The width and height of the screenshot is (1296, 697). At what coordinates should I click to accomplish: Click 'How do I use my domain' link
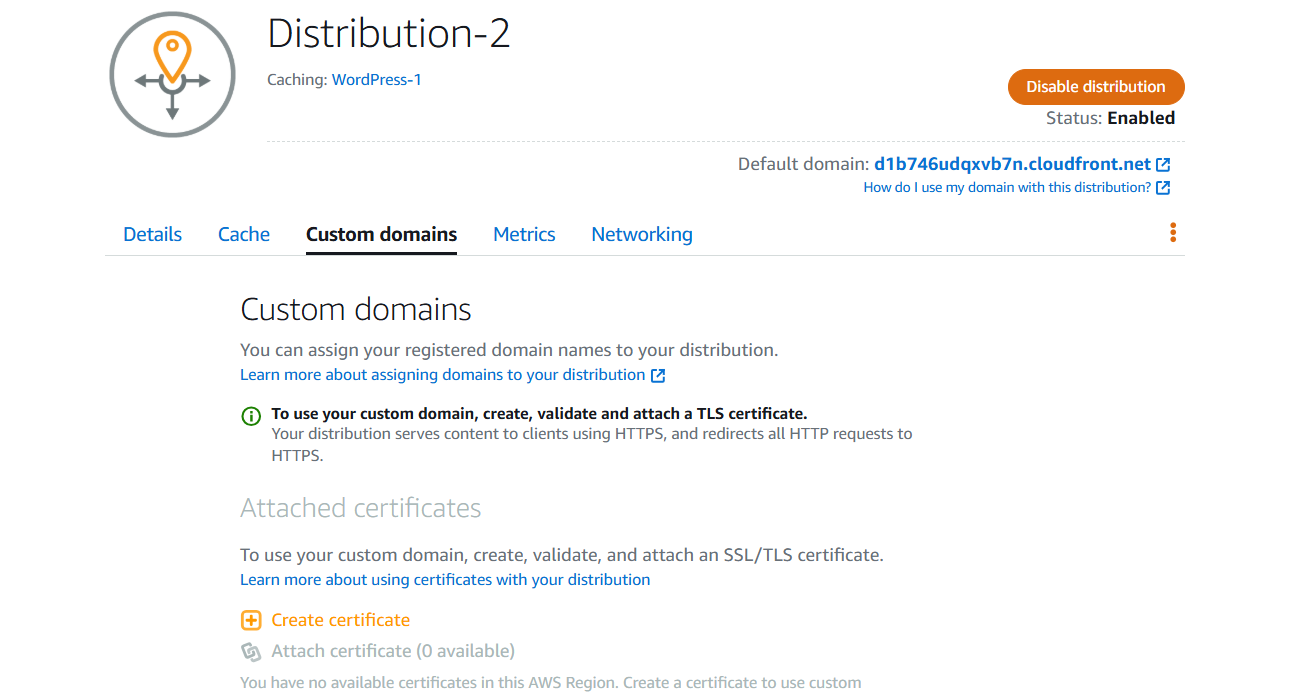[x=1007, y=188]
